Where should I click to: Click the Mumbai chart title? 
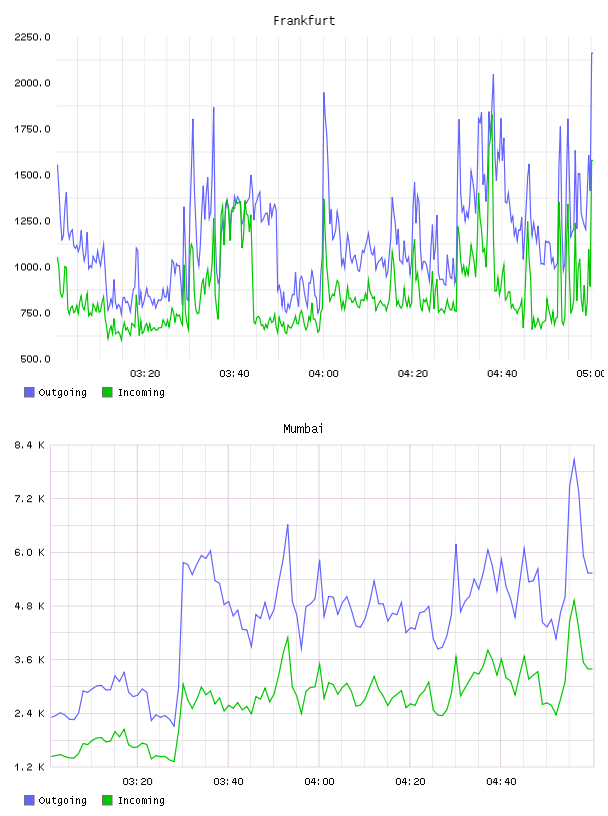pos(303,429)
